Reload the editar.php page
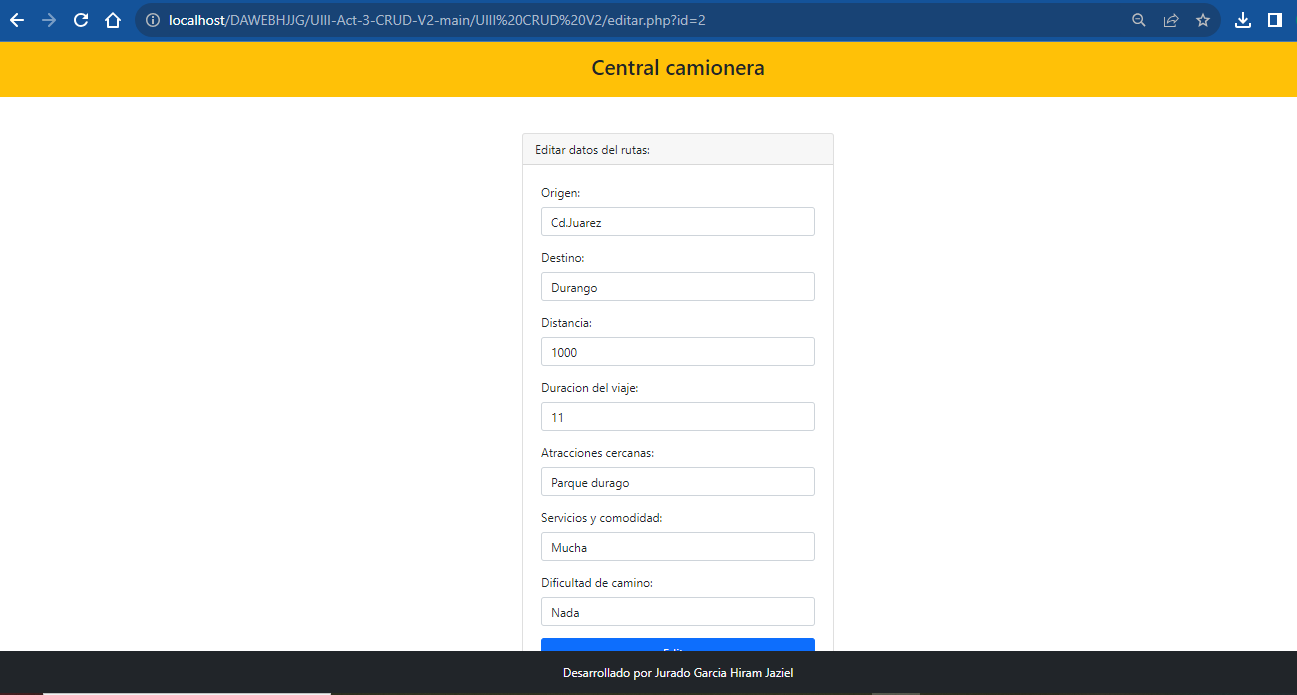 click(80, 19)
